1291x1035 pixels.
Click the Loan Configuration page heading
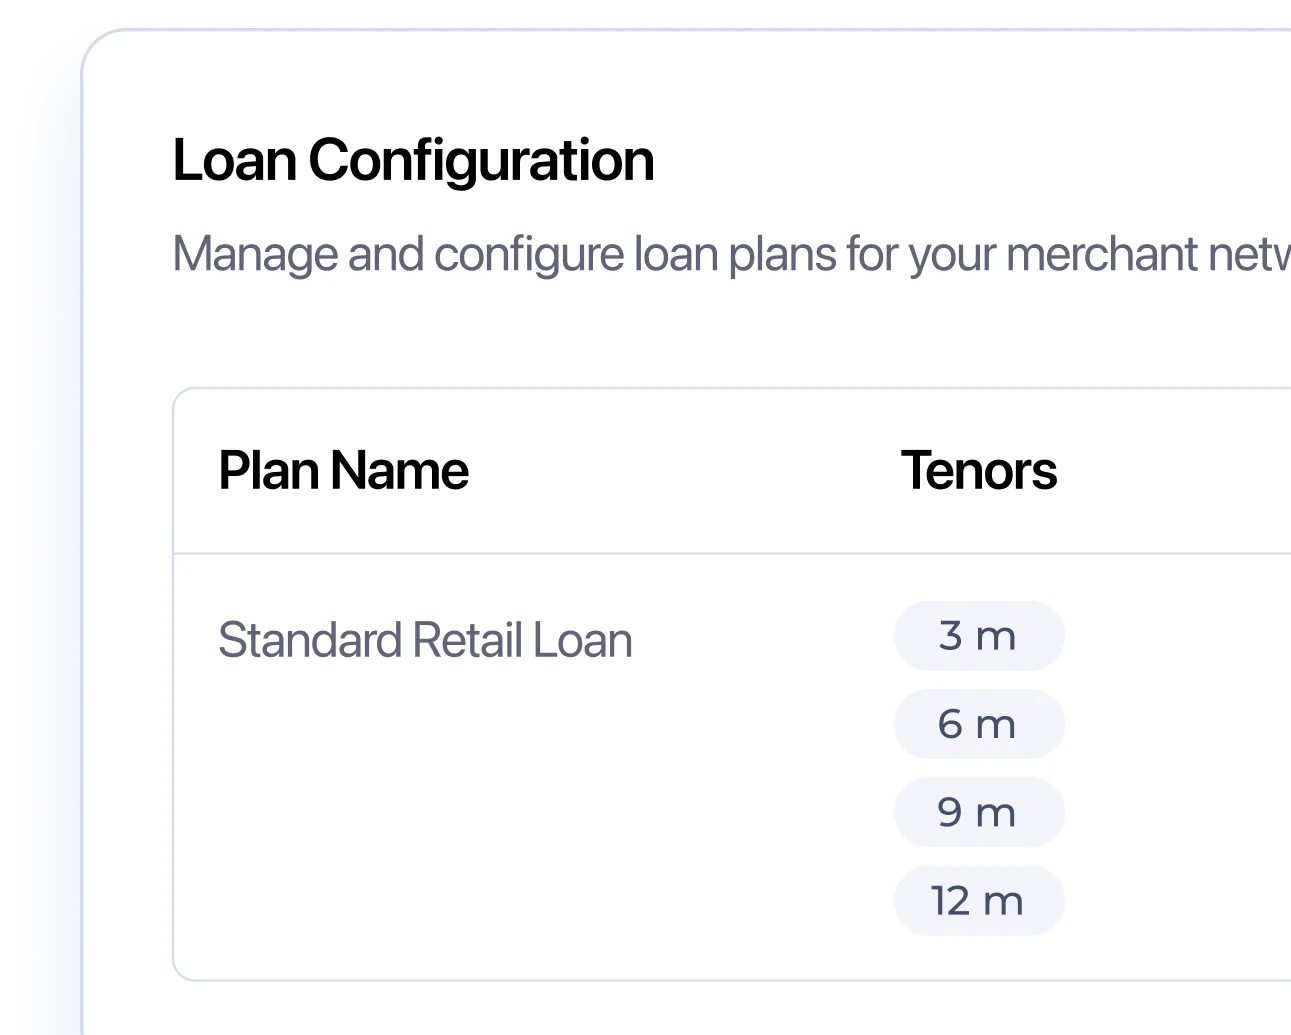coord(413,160)
